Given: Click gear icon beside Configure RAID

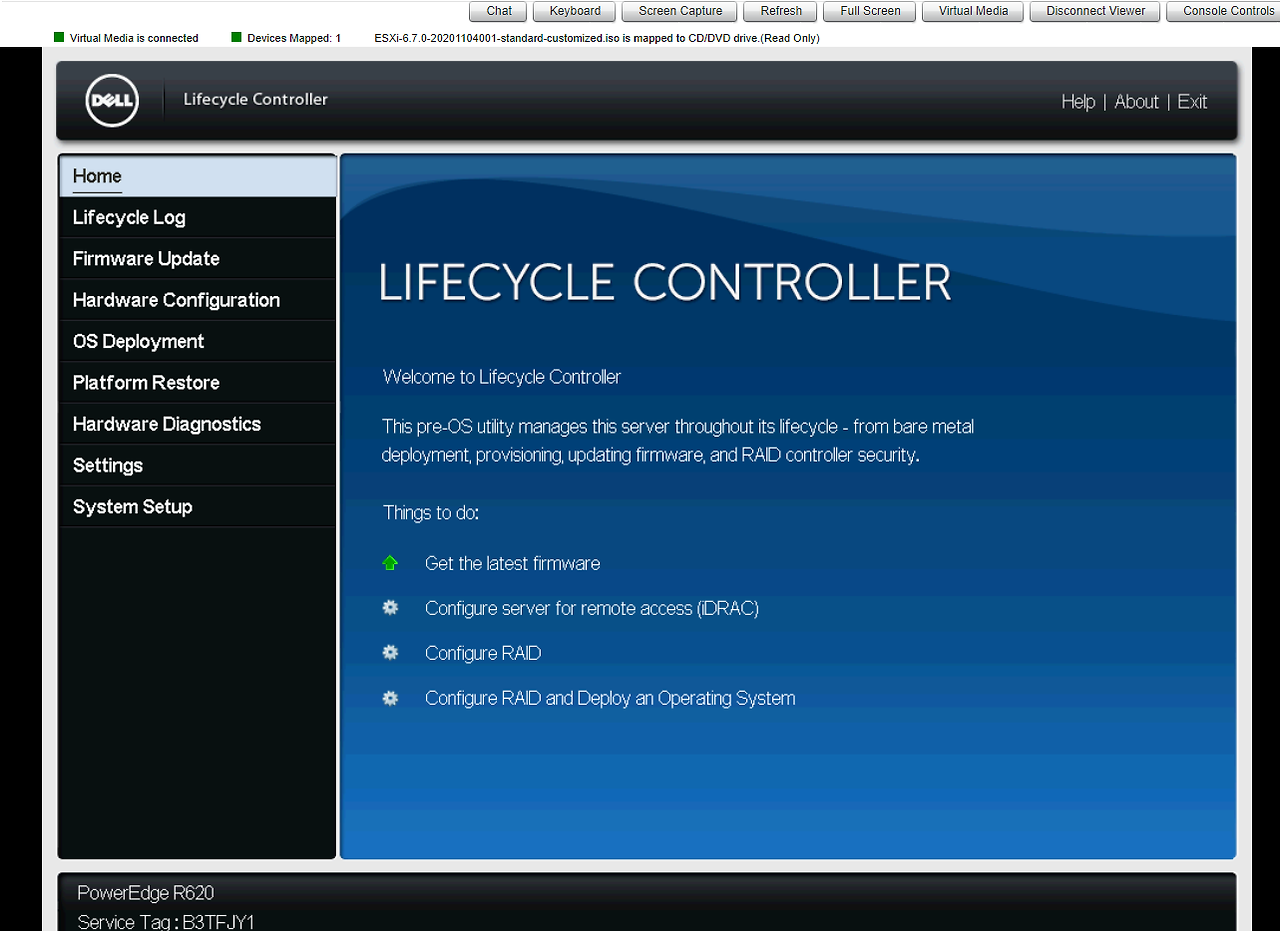Looking at the screenshot, I should 390,652.
